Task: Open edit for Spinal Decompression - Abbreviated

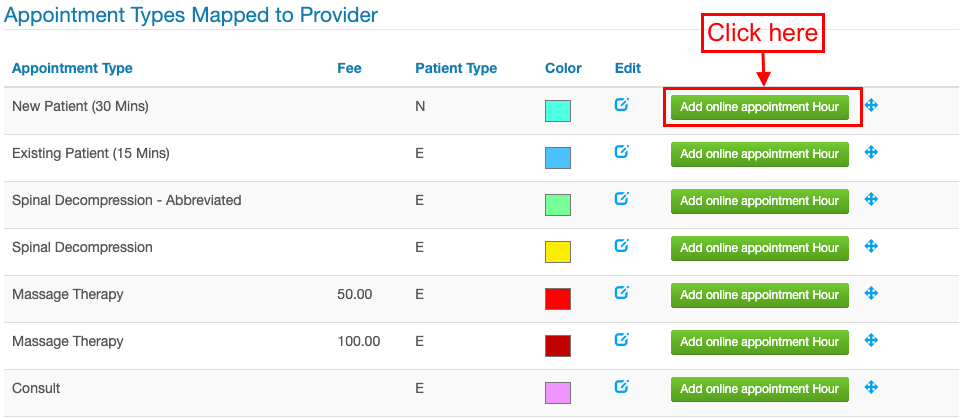Action: click(x=621, y=199)
